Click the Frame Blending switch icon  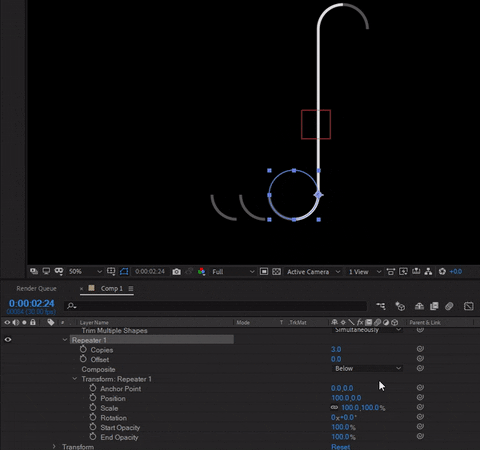[434, 306]
